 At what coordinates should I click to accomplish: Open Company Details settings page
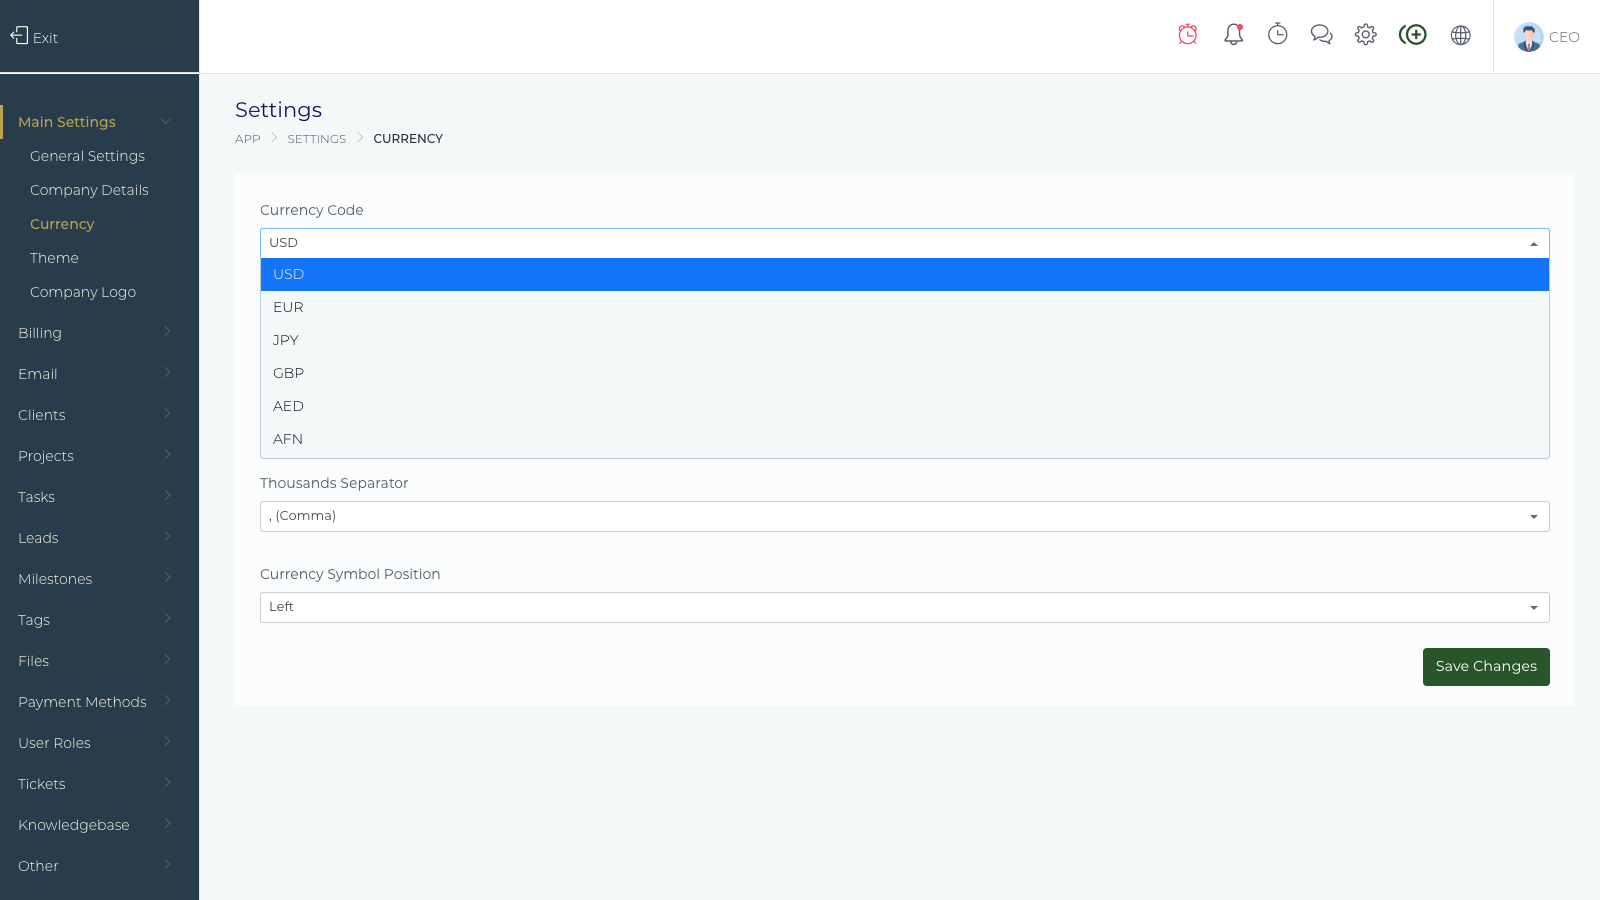coord(89,190)
